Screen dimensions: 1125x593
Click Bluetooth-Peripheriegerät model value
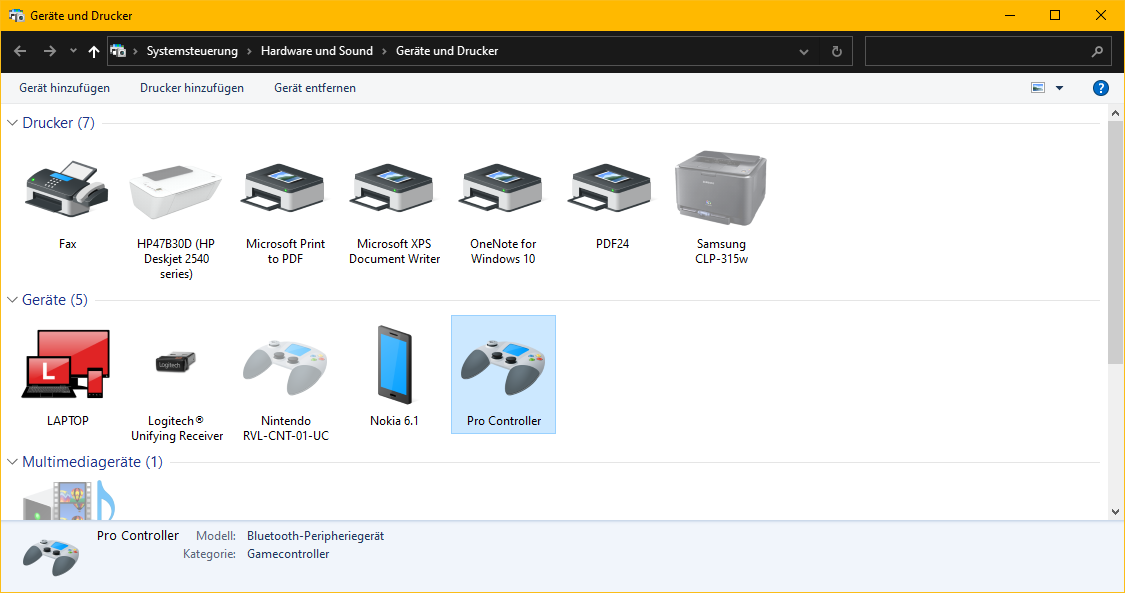tap(316, 536)
